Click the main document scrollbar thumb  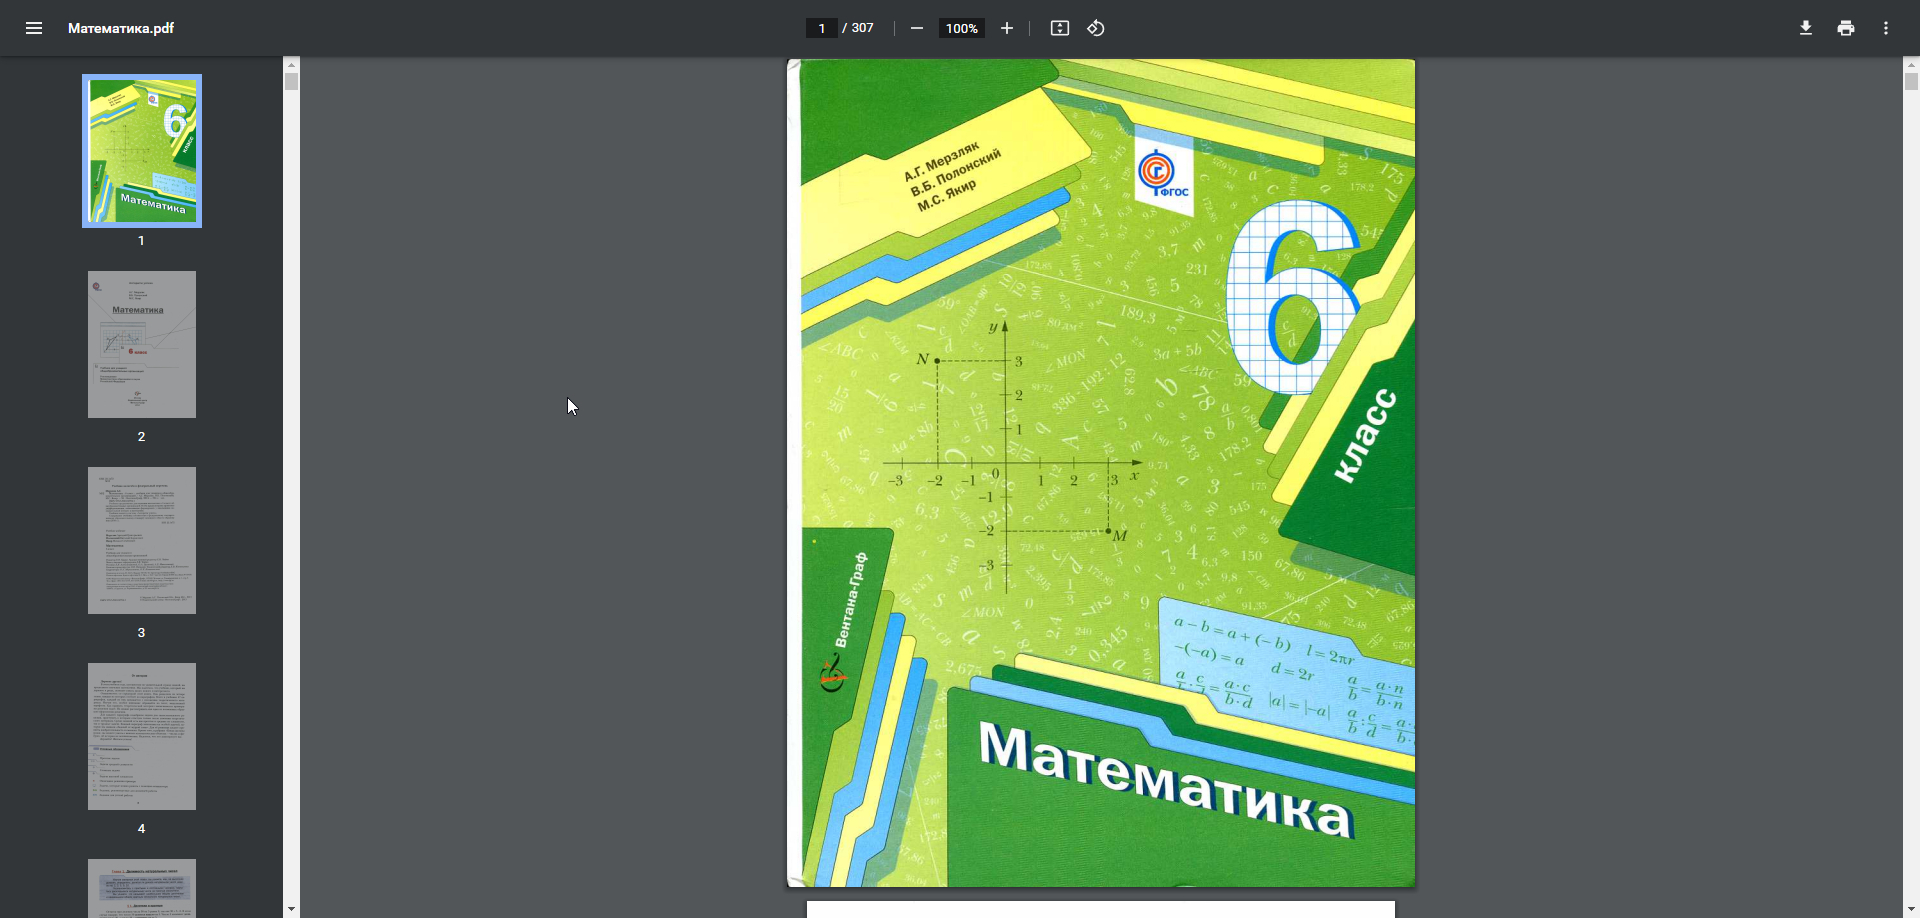point(1911,82)
